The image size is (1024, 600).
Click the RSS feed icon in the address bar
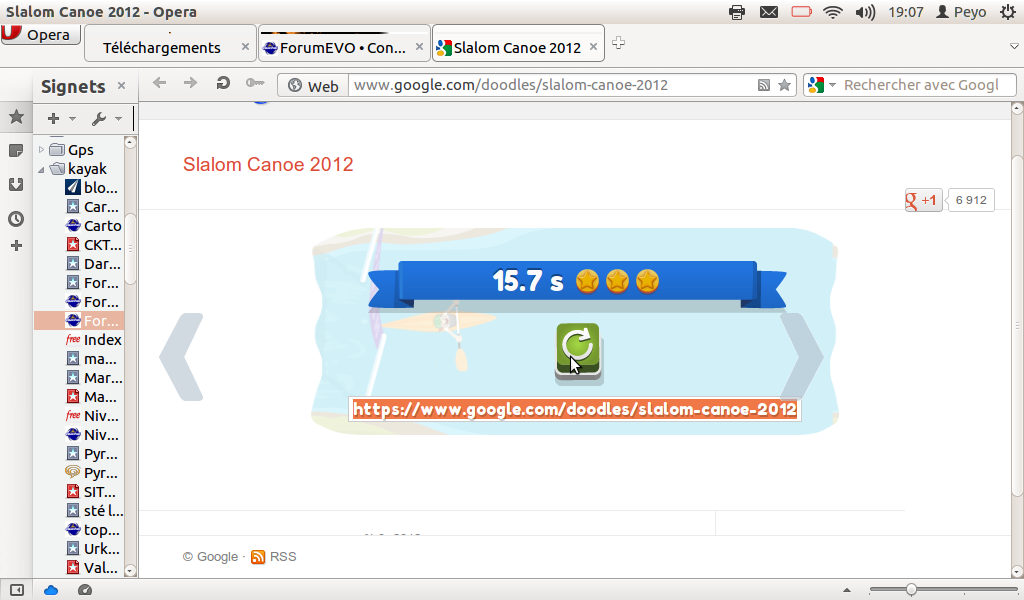[763, 85]
